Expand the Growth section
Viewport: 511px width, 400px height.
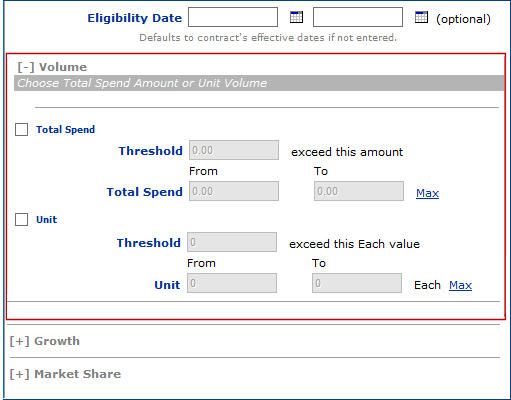19,341
